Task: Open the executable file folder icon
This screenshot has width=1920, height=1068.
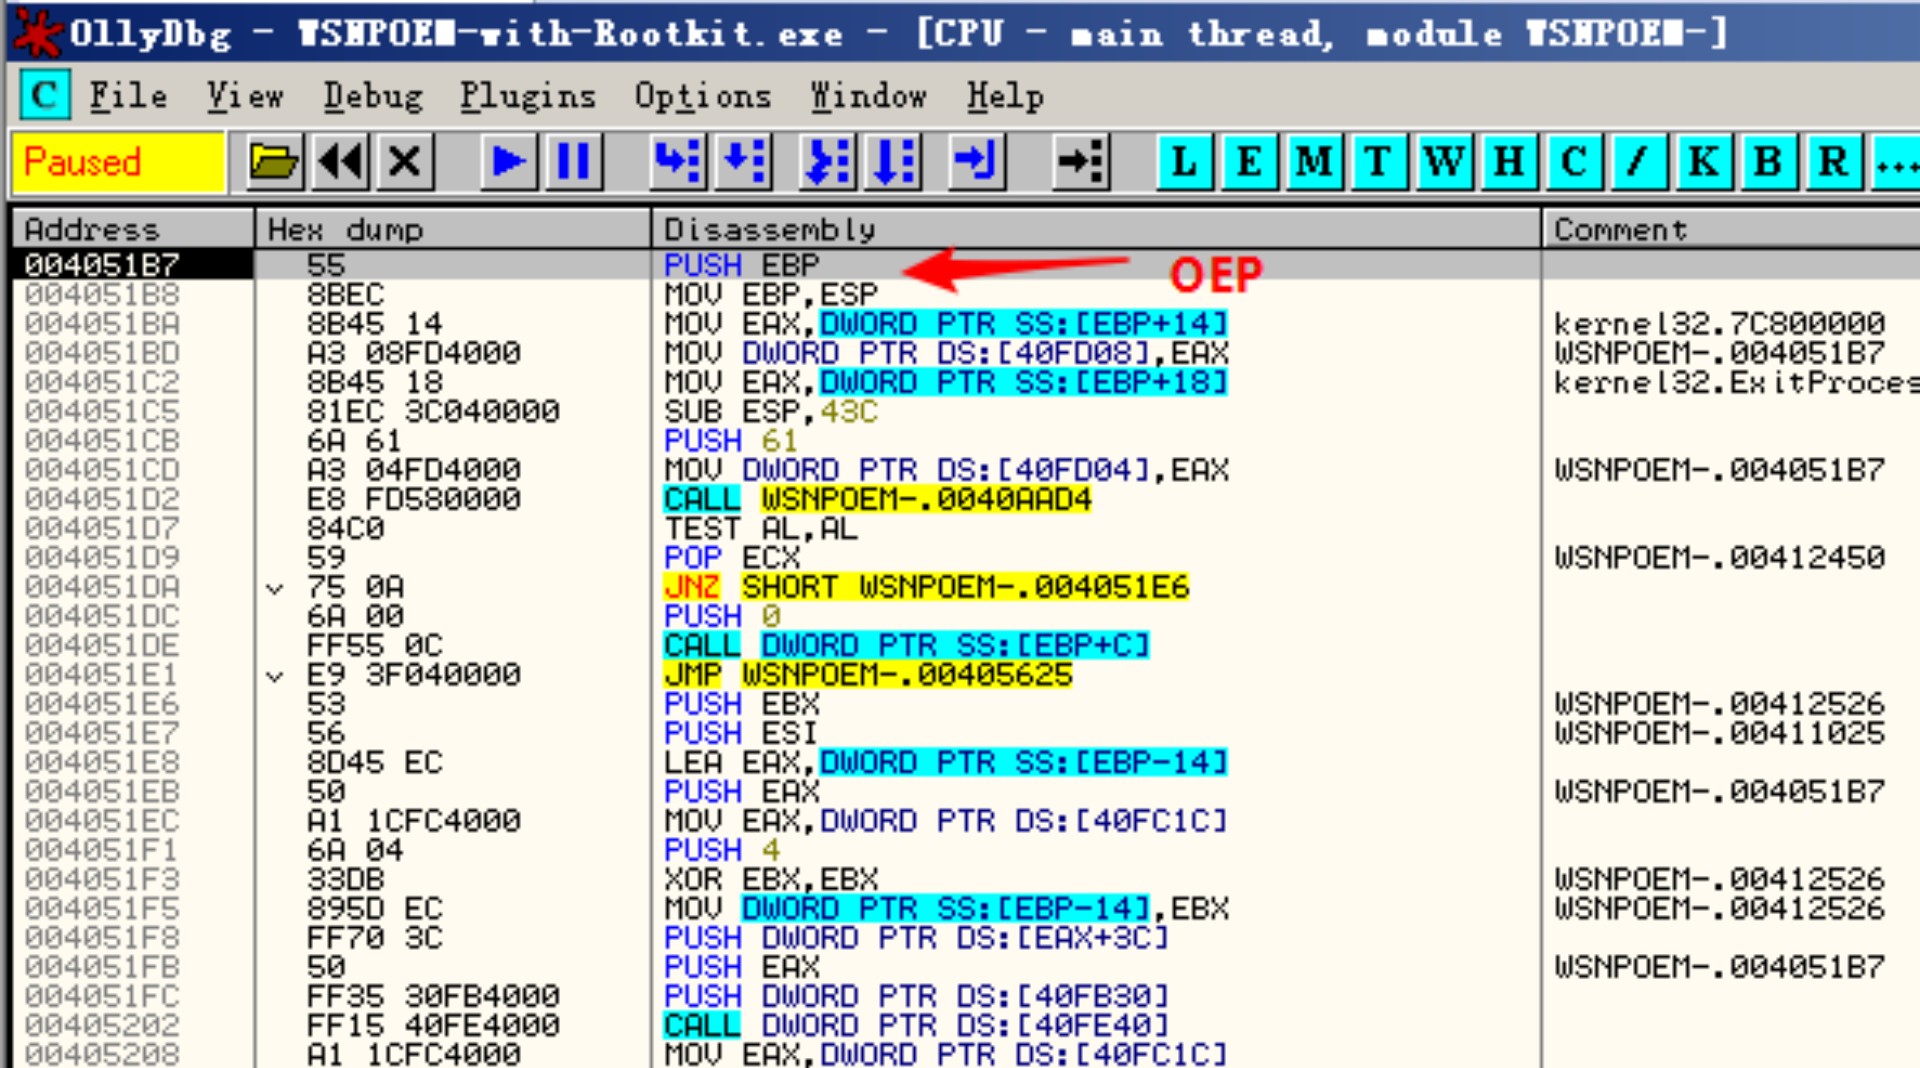Action: pyautogui.click(x=274, y=161)
